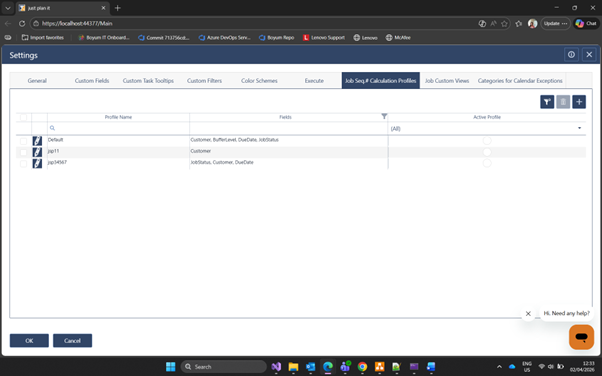Switch to the Execute tab
Image resolution: width=602 pixels, height=376 pixels.
314,81
